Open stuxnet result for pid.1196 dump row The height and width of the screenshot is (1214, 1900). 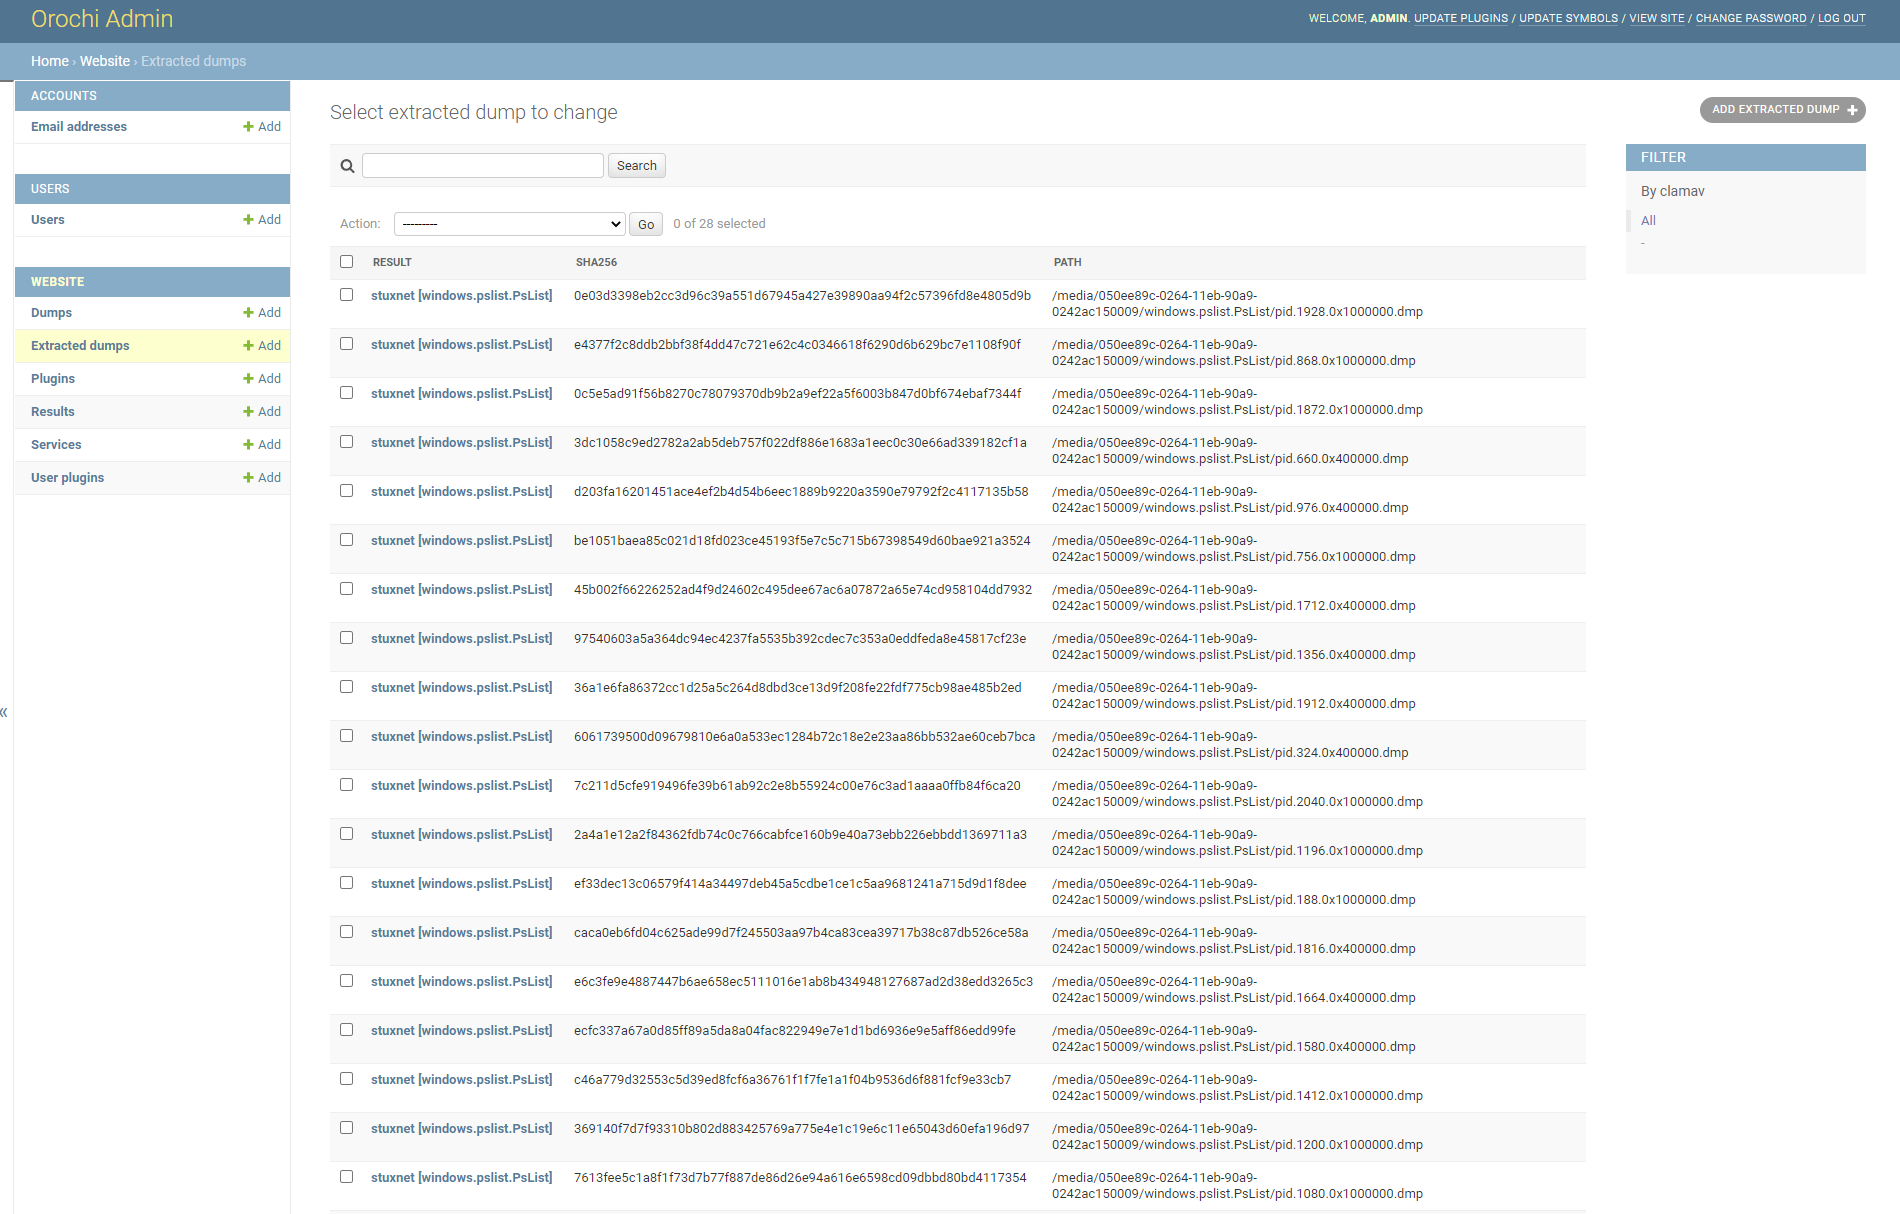point(462,835)
